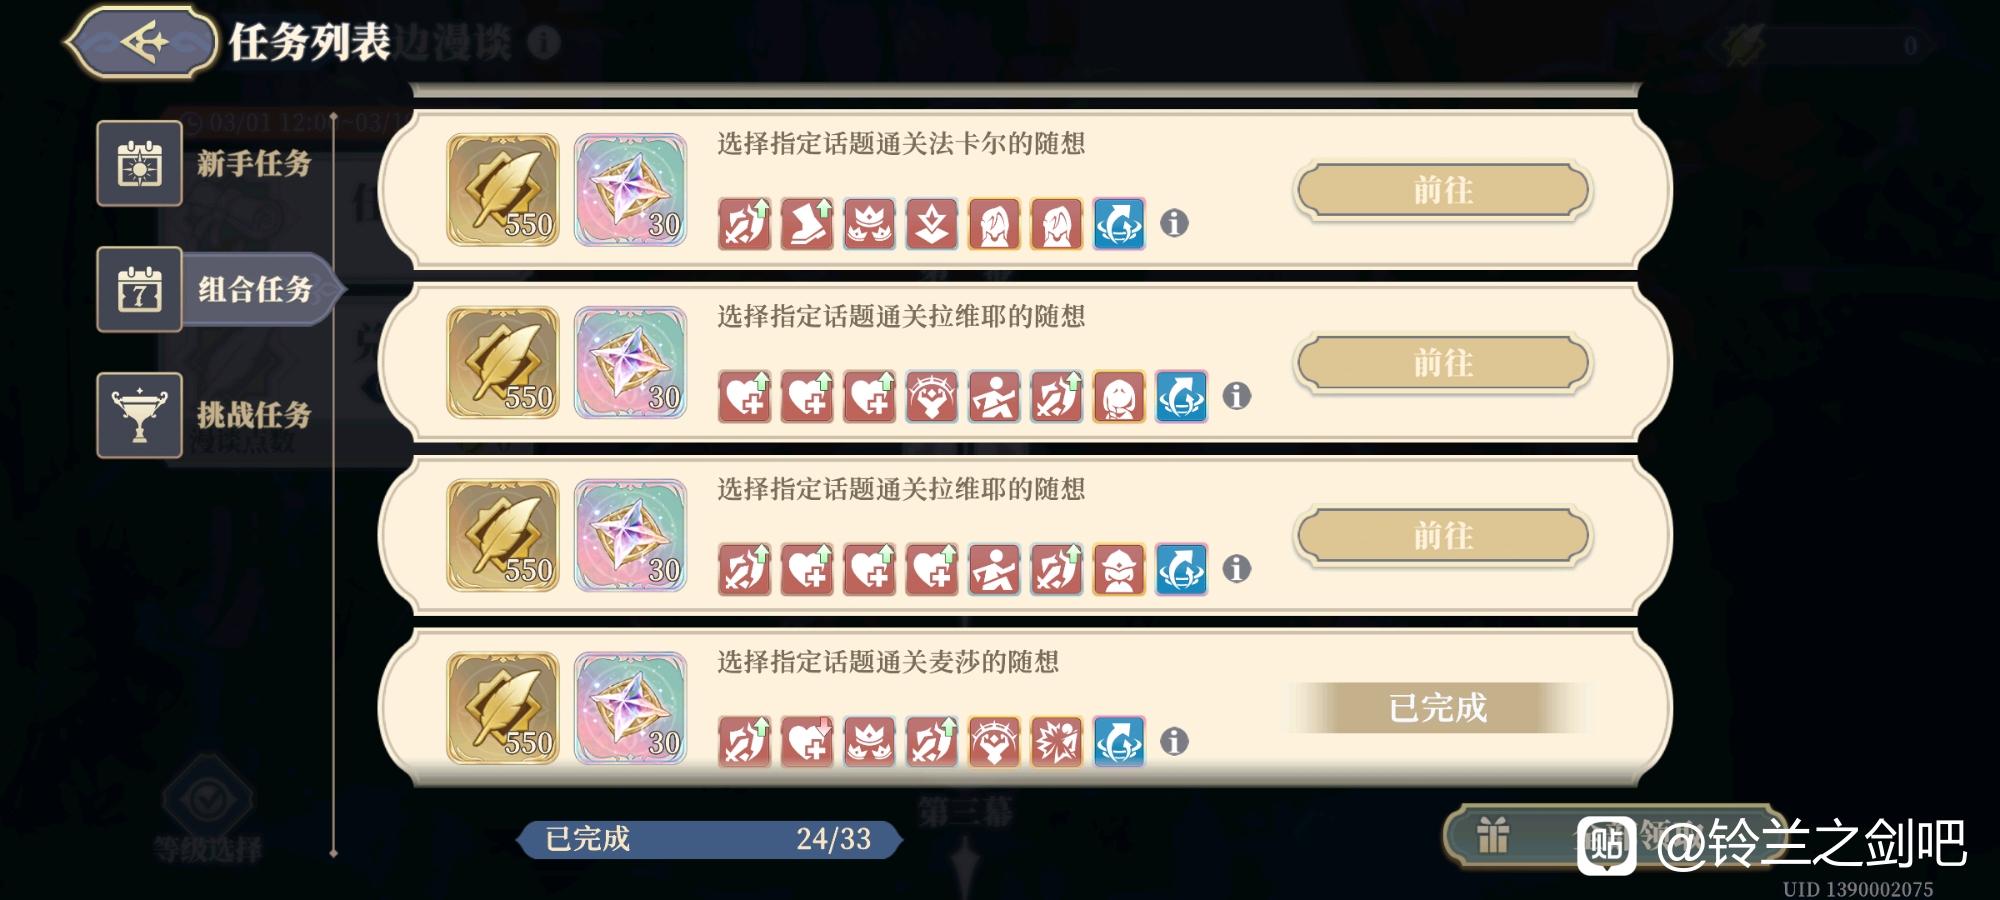This screenshot has height=900, width=2000.
Task: Tap the task list vertical scrollbar
Action: [334, 485]
